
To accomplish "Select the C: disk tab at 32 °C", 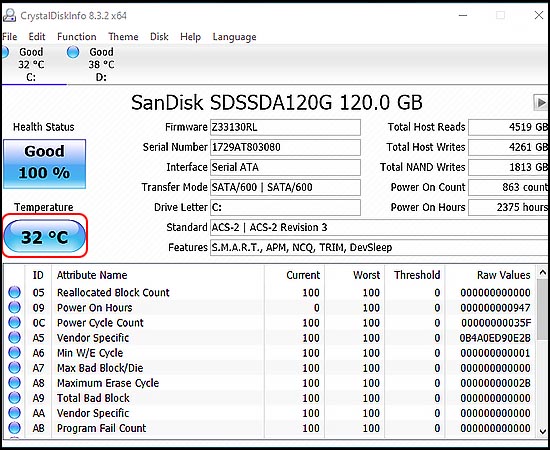I will click(31, 65).
